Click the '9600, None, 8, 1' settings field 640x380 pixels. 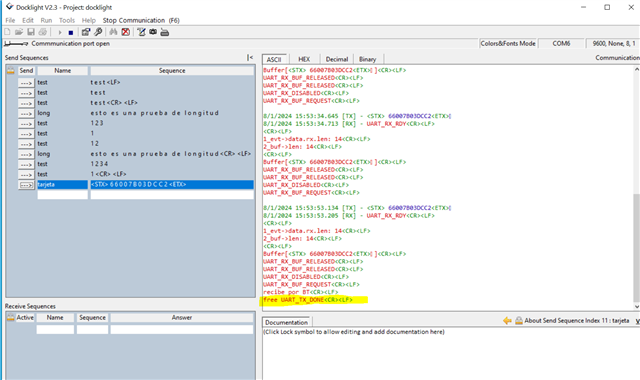(x=613, y=43)
